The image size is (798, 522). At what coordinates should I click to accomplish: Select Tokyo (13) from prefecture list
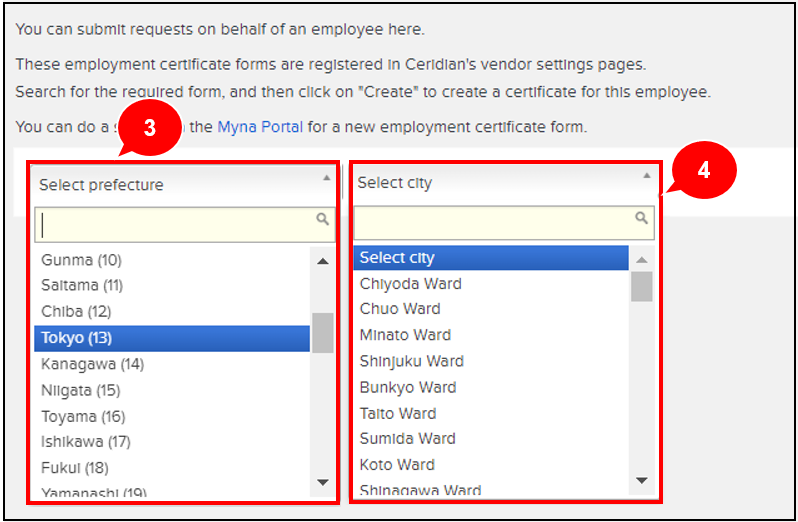coord(171,338)
